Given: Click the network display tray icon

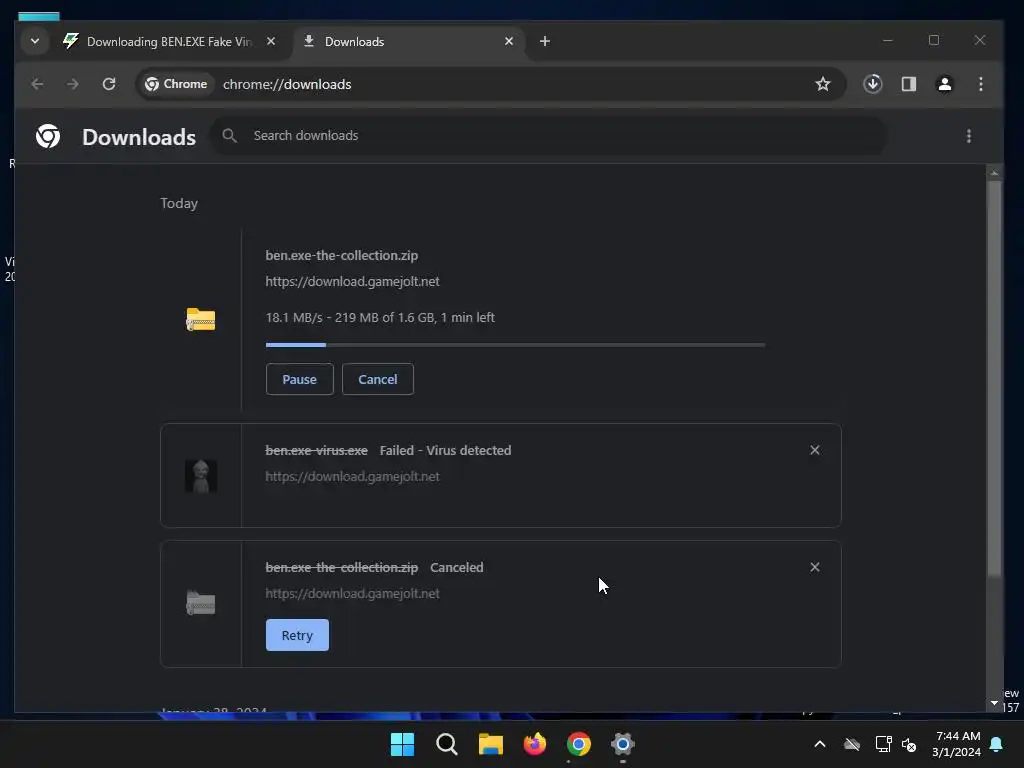Looking at the screenshot, I should point(883,744).
